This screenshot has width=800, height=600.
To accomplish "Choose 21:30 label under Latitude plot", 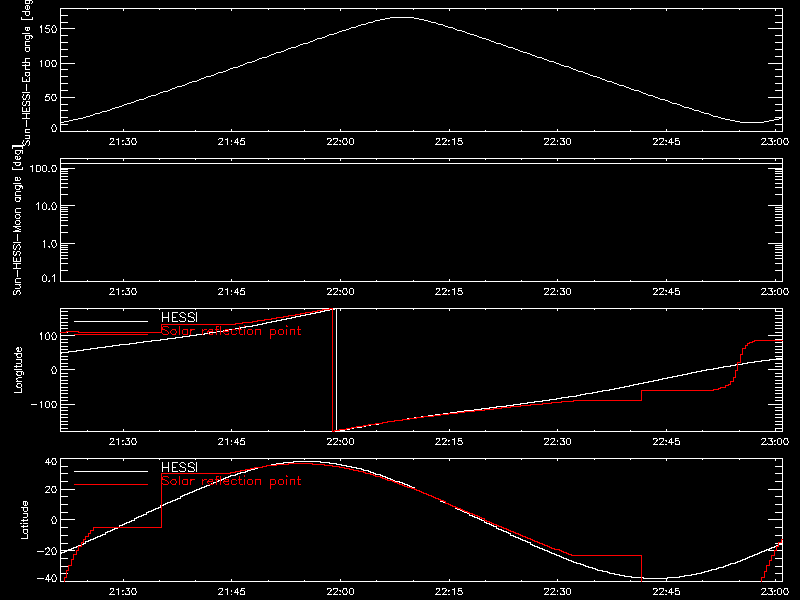I will (123, 592).
